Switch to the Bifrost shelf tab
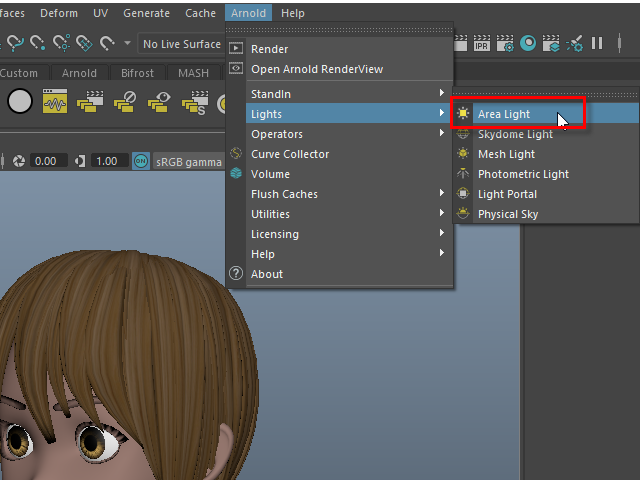This screenshot has height=480, width=640. click(x=138, y=73)
